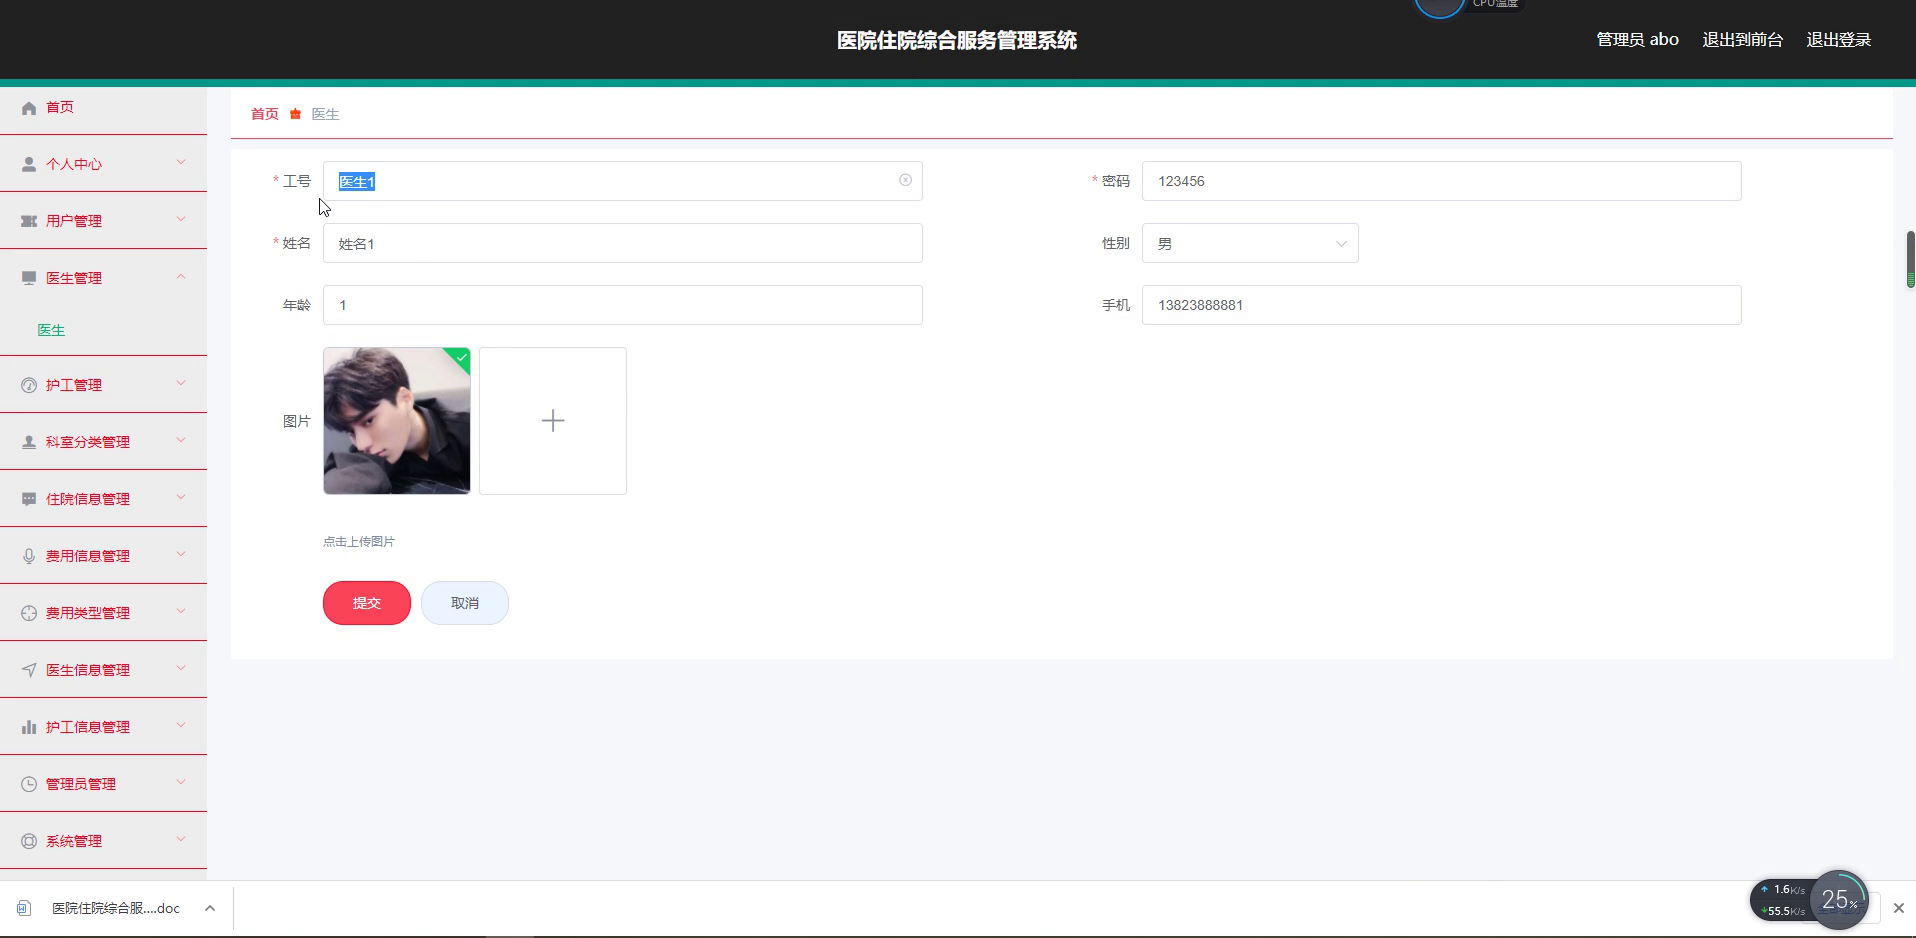Click the 点击上传图片 hint text

(x=359, y=542)
